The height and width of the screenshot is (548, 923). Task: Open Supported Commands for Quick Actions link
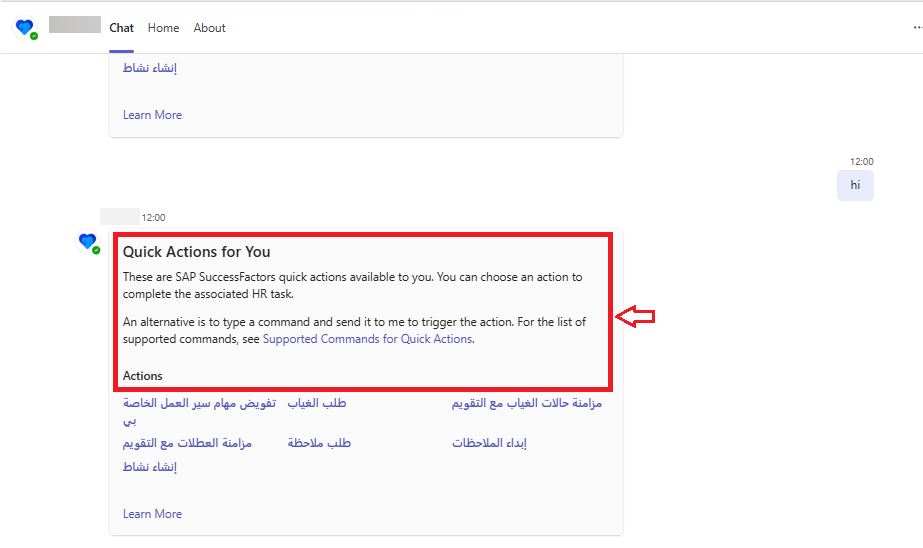pos(367,339)
